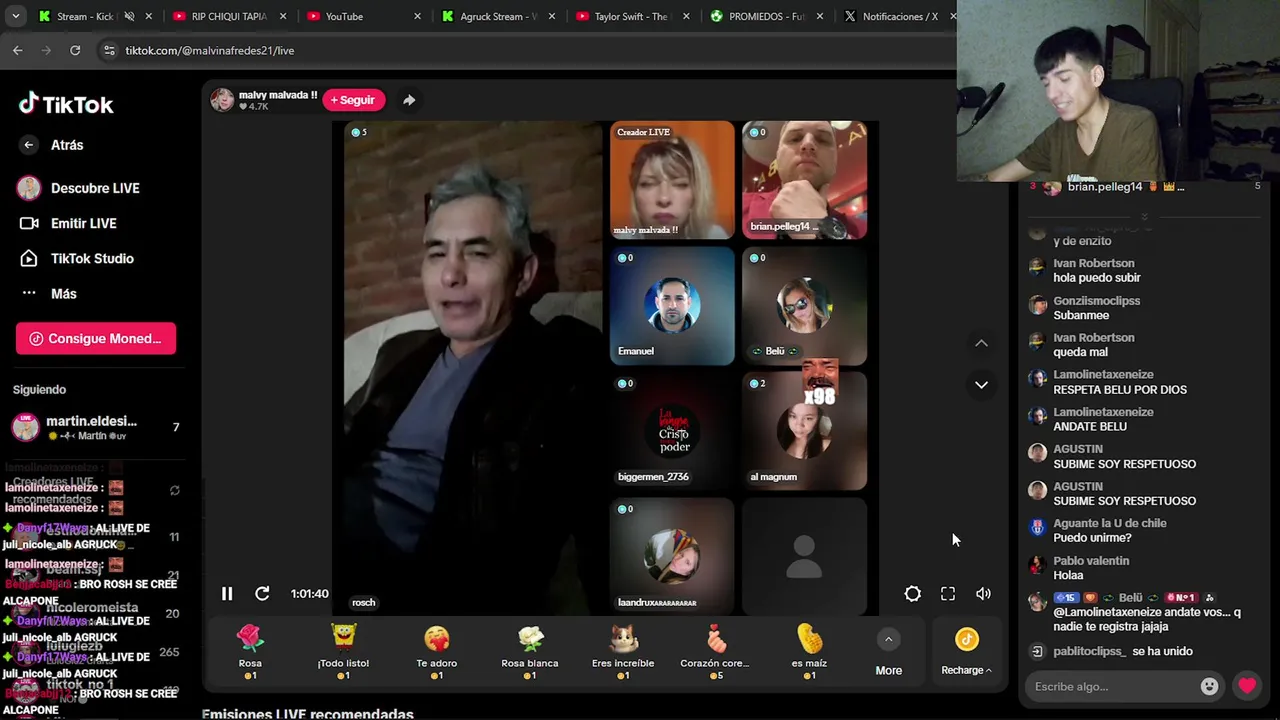Image resolution: width=1280 pixels, height=720 pixels.
Task: Close the YouTube tab
Action: pos(417,16)
